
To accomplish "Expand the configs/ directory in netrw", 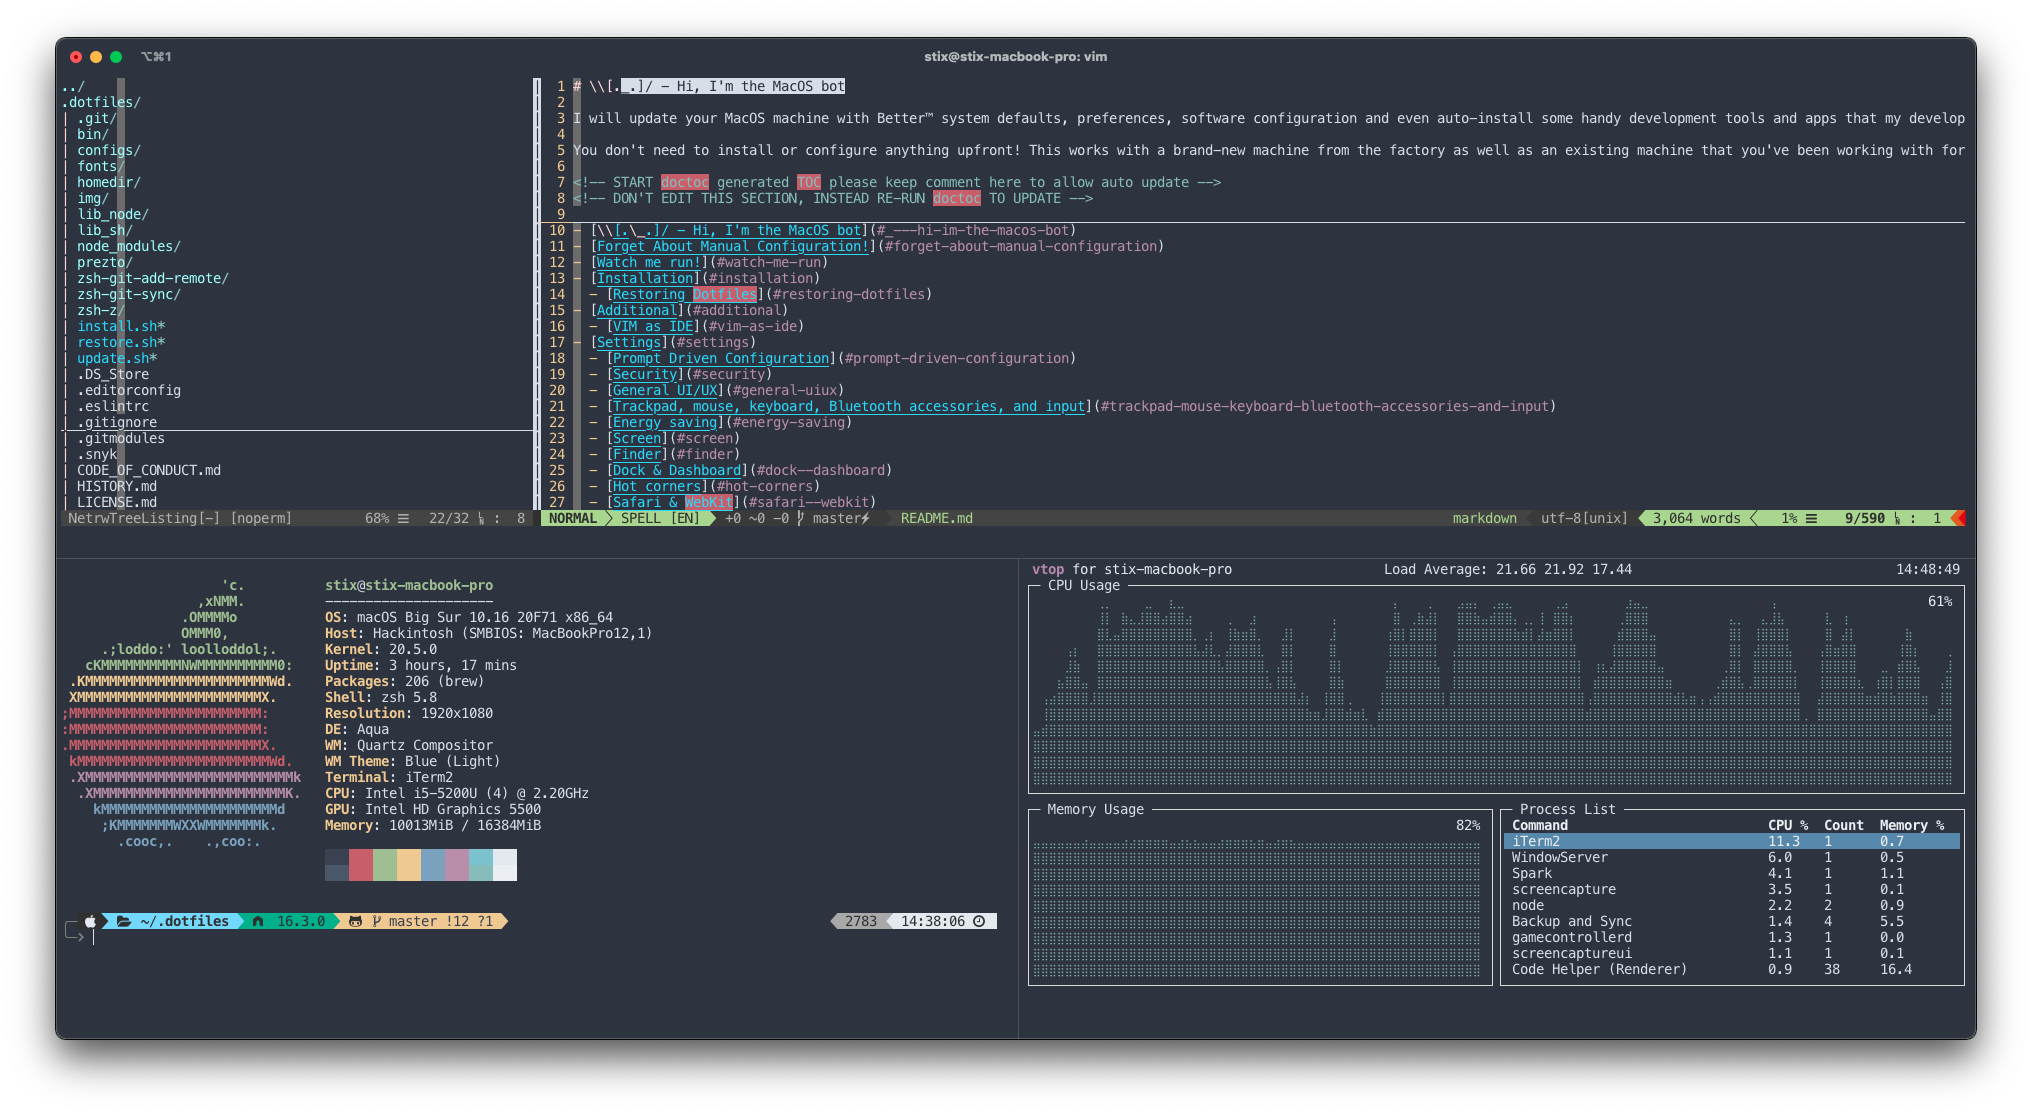I will tap(108, 150).
